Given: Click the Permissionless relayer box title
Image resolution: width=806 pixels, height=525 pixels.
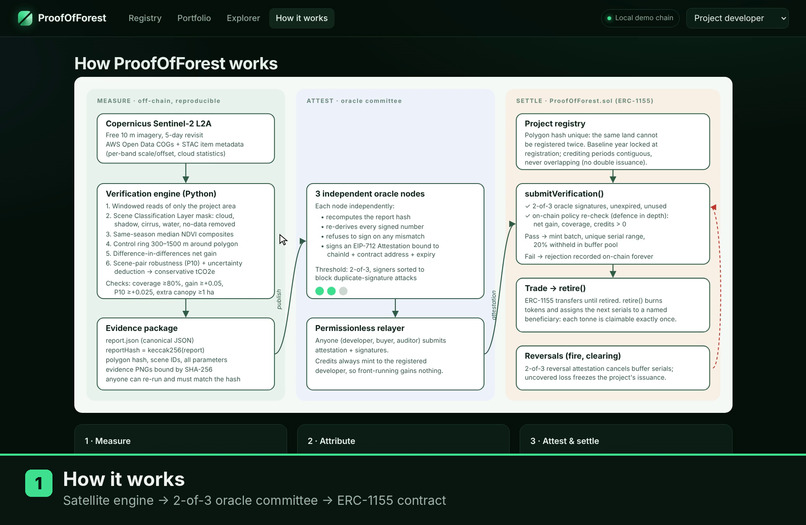Looking at the screenshot, I should pyautogui.click(x=360, y=328).
